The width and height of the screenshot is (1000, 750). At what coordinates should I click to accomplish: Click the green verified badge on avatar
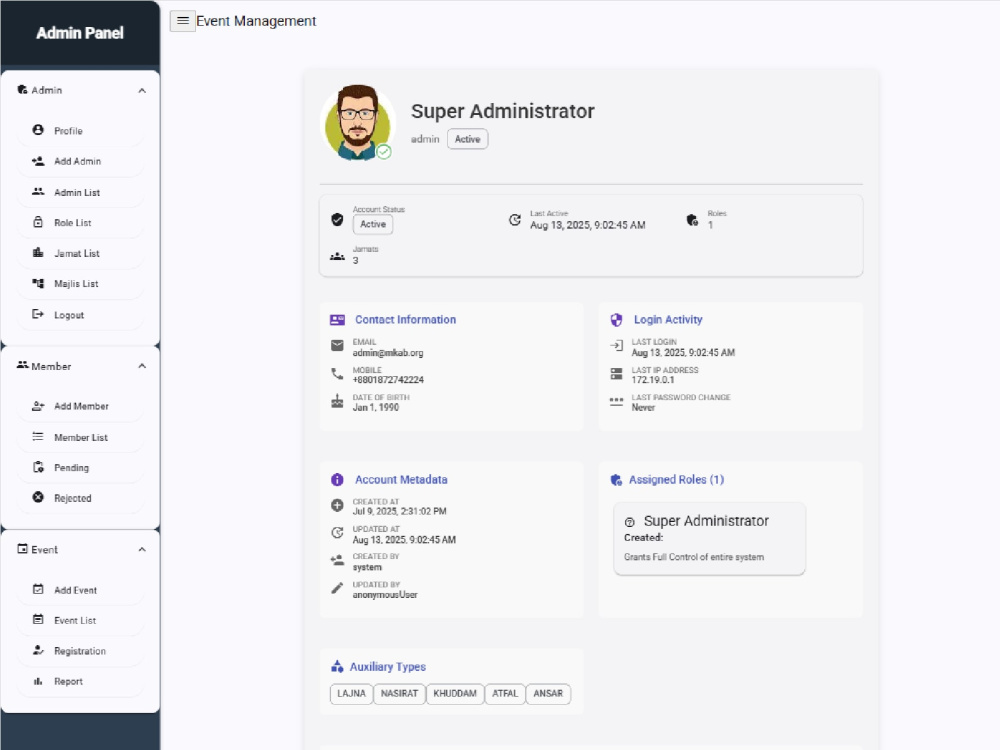384,152
